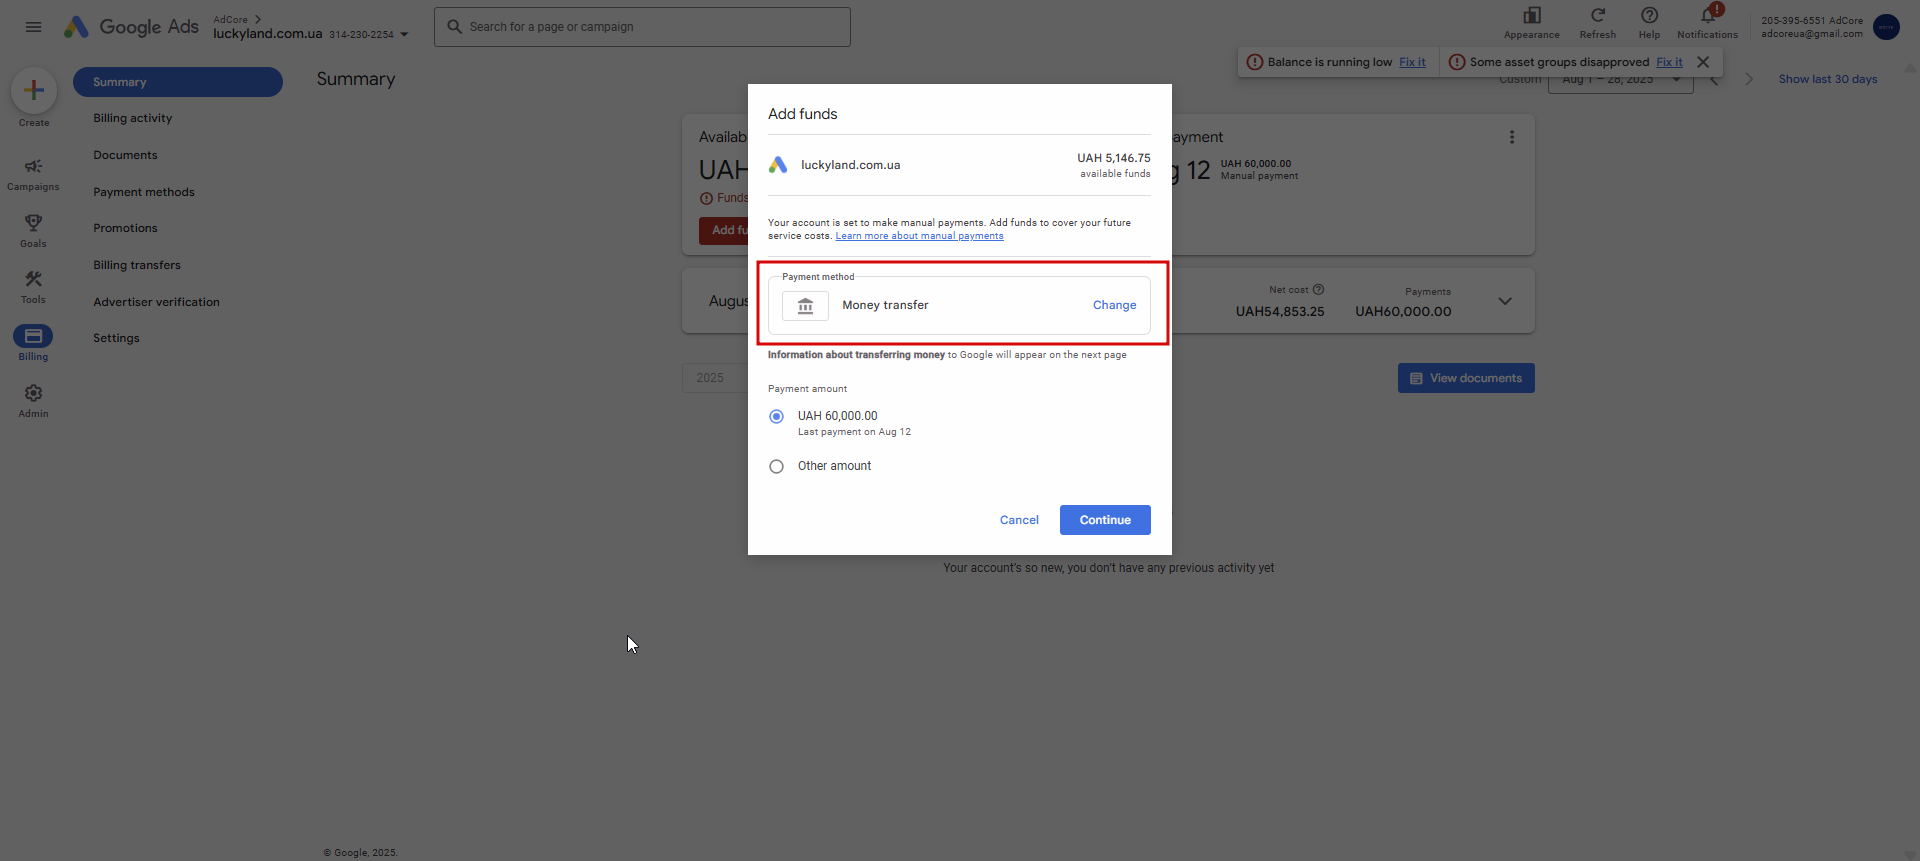Open the Help question mark icon
Viewport: 1920px width, 861px height.
(x=1649, y=16)
